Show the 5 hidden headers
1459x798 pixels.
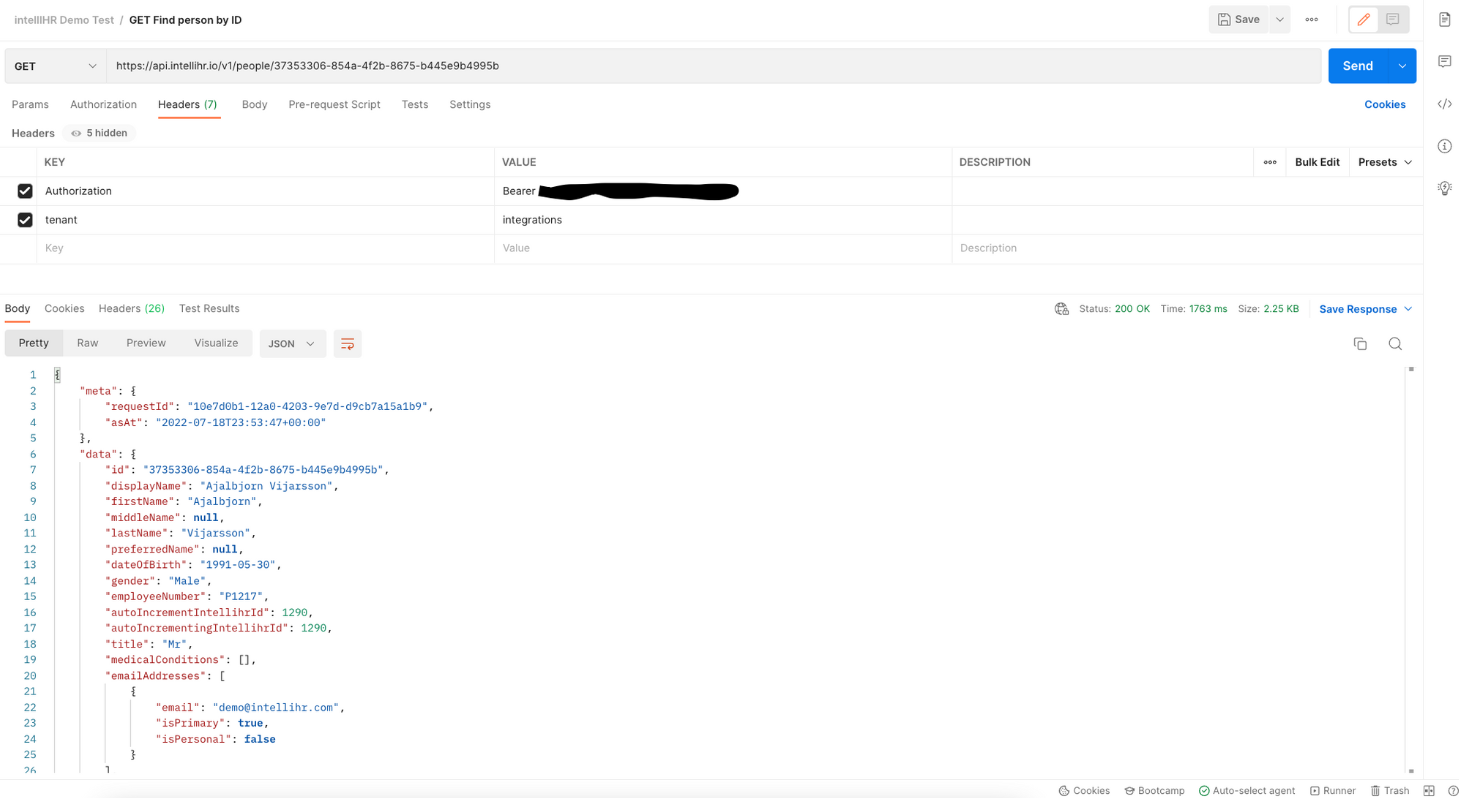point(99,133)
